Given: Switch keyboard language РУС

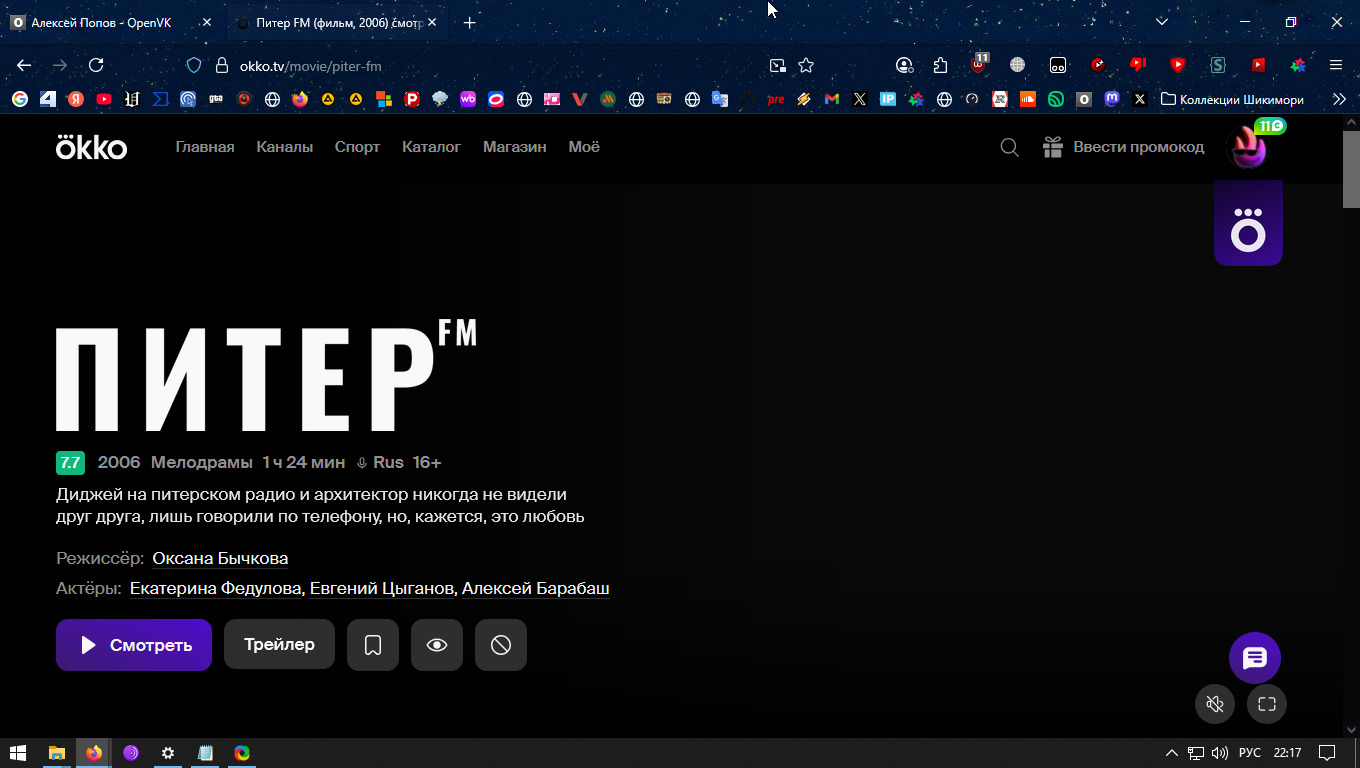Looking at the screenshot, I should [x=1250, y=753].
